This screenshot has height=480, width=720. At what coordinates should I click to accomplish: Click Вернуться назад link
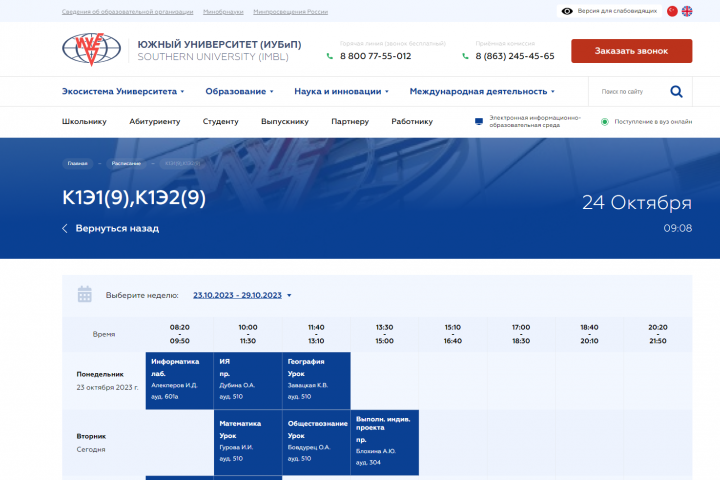click(117, 228)
